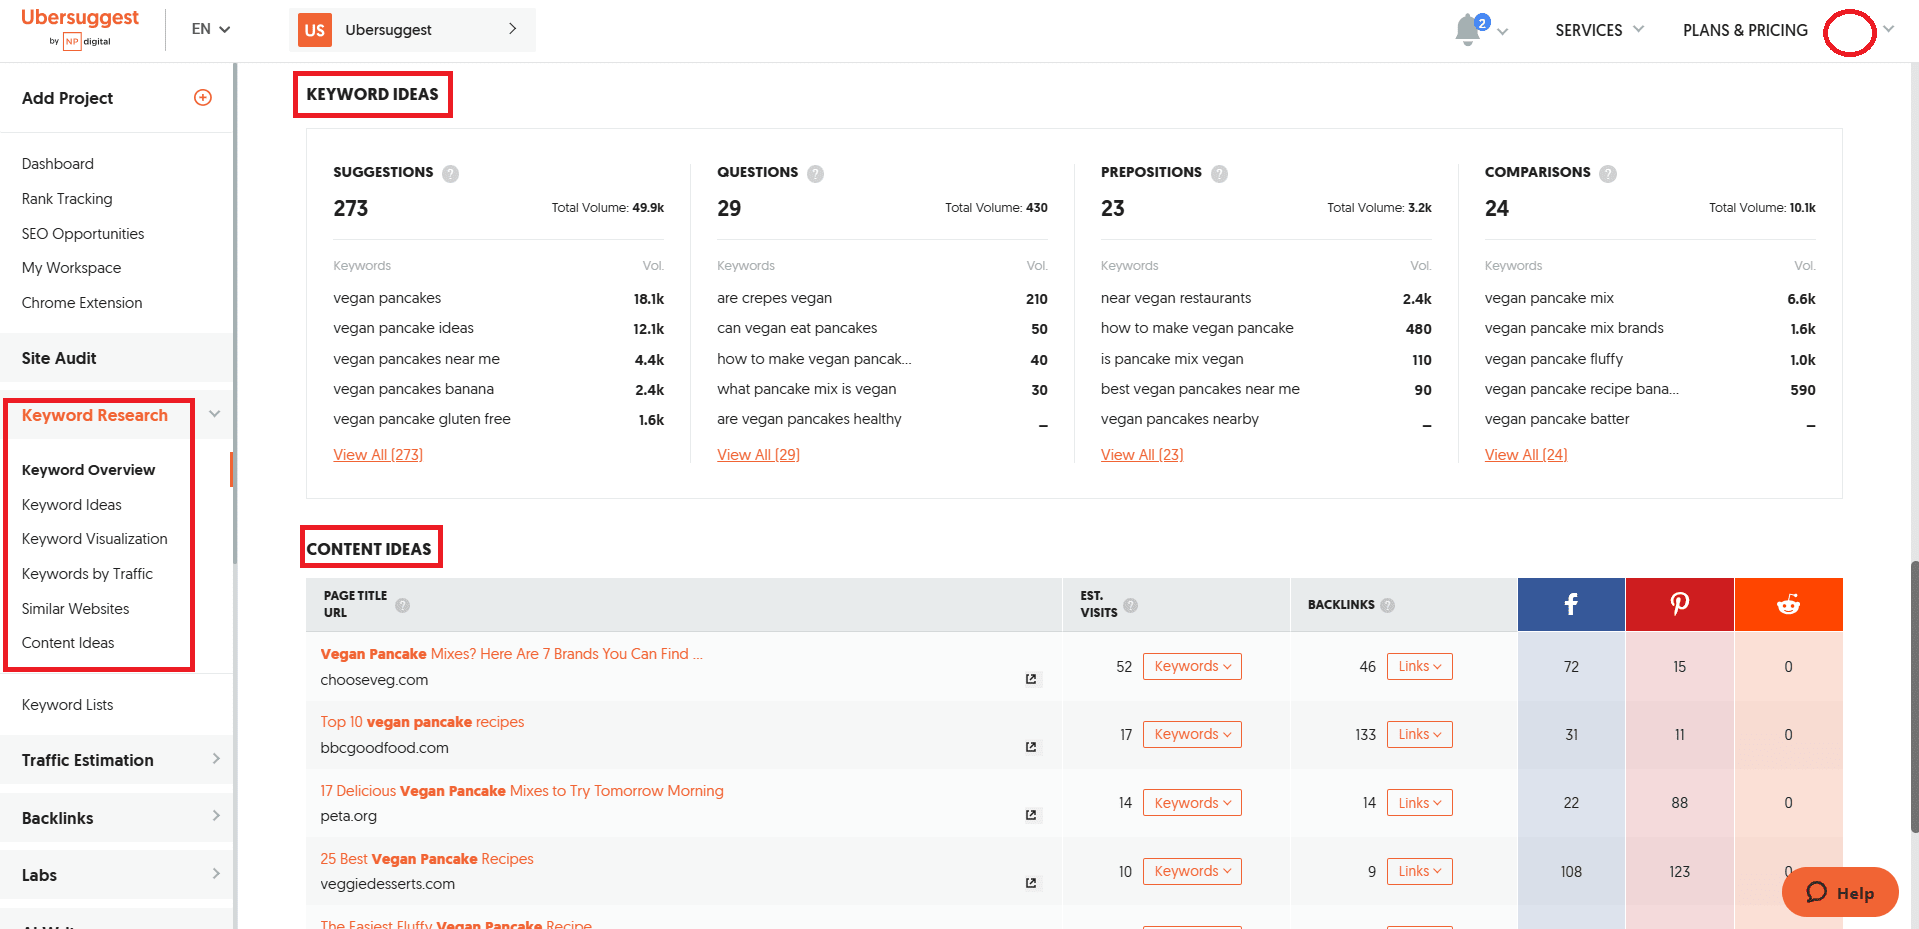The width and height of the screenshot is (1919, 929).
Task: Click the Prepositions help question mark
Action: 1220,173
